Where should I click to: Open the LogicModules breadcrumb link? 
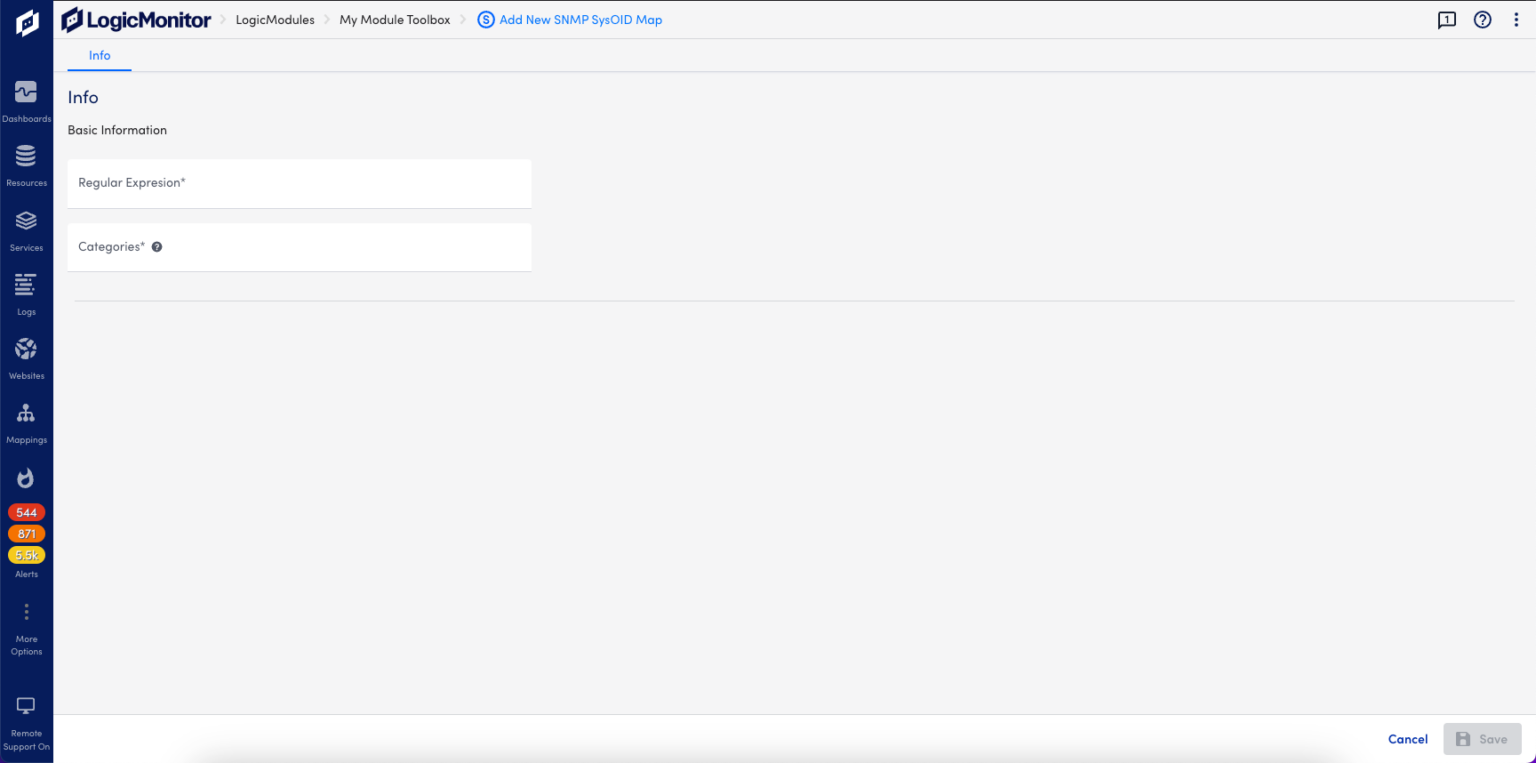[275, 19]
